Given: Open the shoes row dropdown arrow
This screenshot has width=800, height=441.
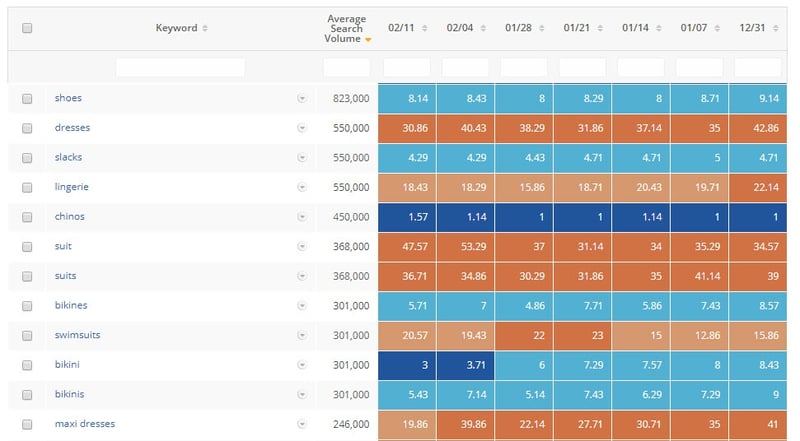Looking at the screenshot, I should point(302,99).
